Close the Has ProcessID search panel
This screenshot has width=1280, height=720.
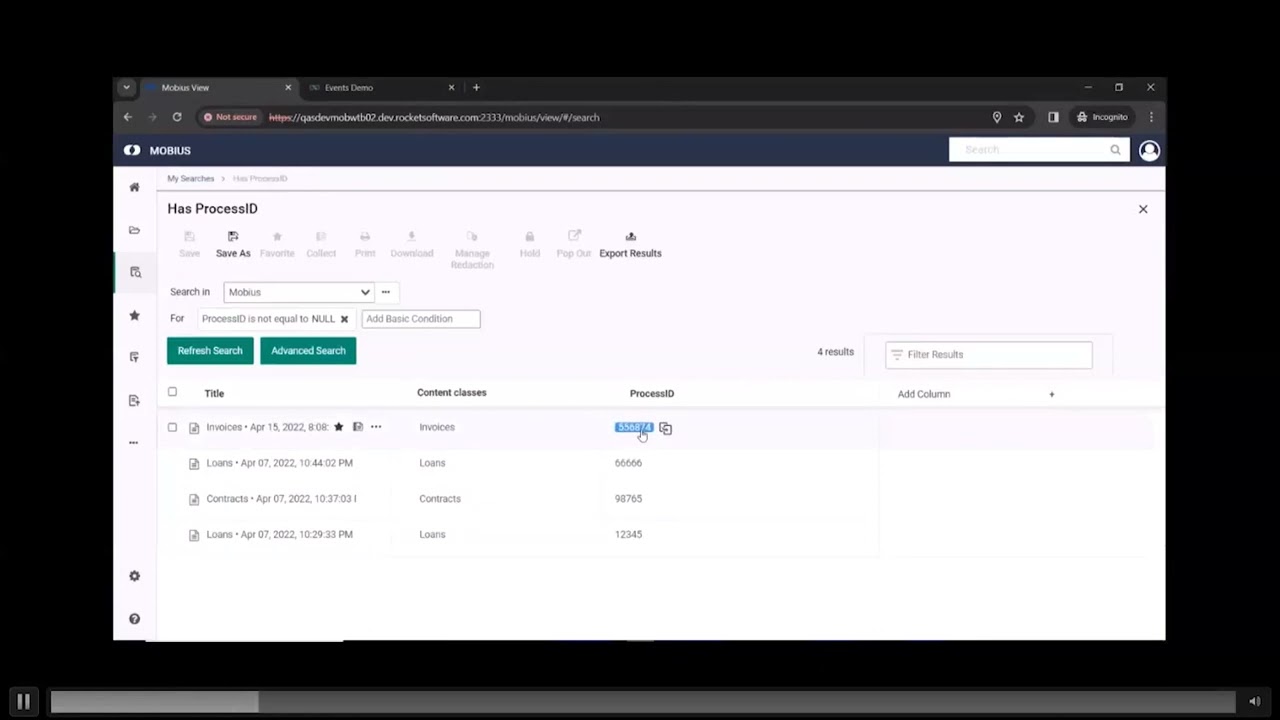click(1143, 209)
